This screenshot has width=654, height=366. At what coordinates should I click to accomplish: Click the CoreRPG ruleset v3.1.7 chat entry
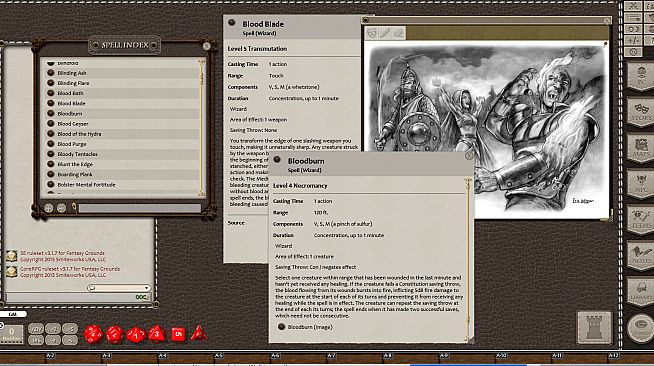coord(70,272)
